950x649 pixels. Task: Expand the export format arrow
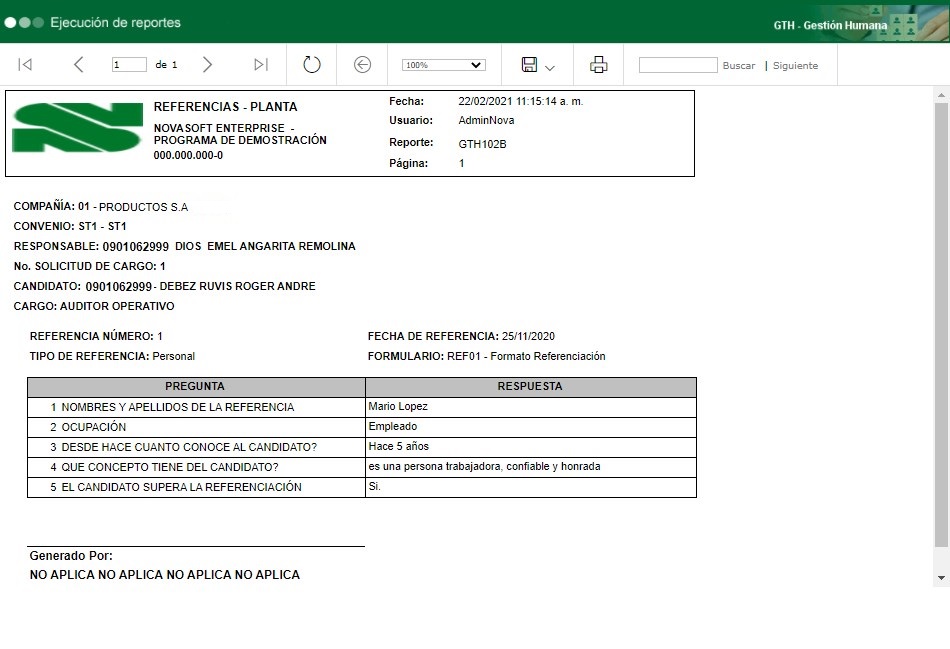(550, 68)
